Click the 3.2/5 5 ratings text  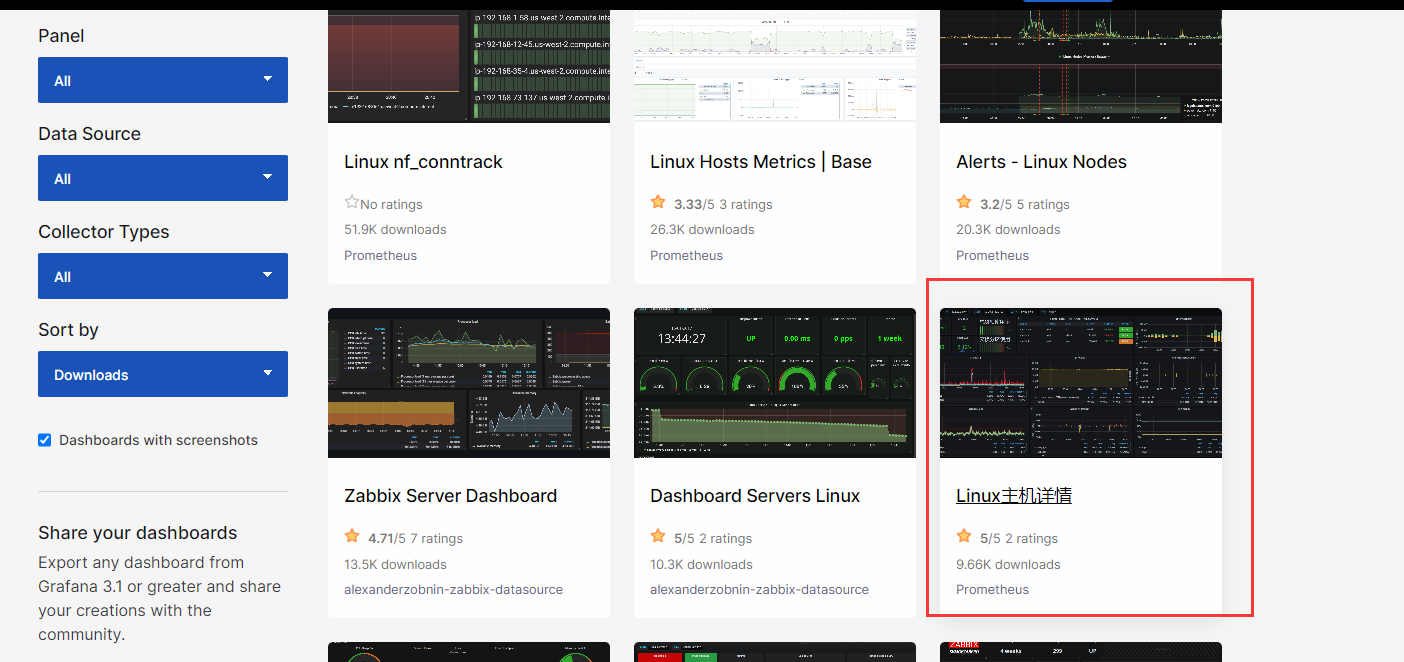[x=1025, y=204]
